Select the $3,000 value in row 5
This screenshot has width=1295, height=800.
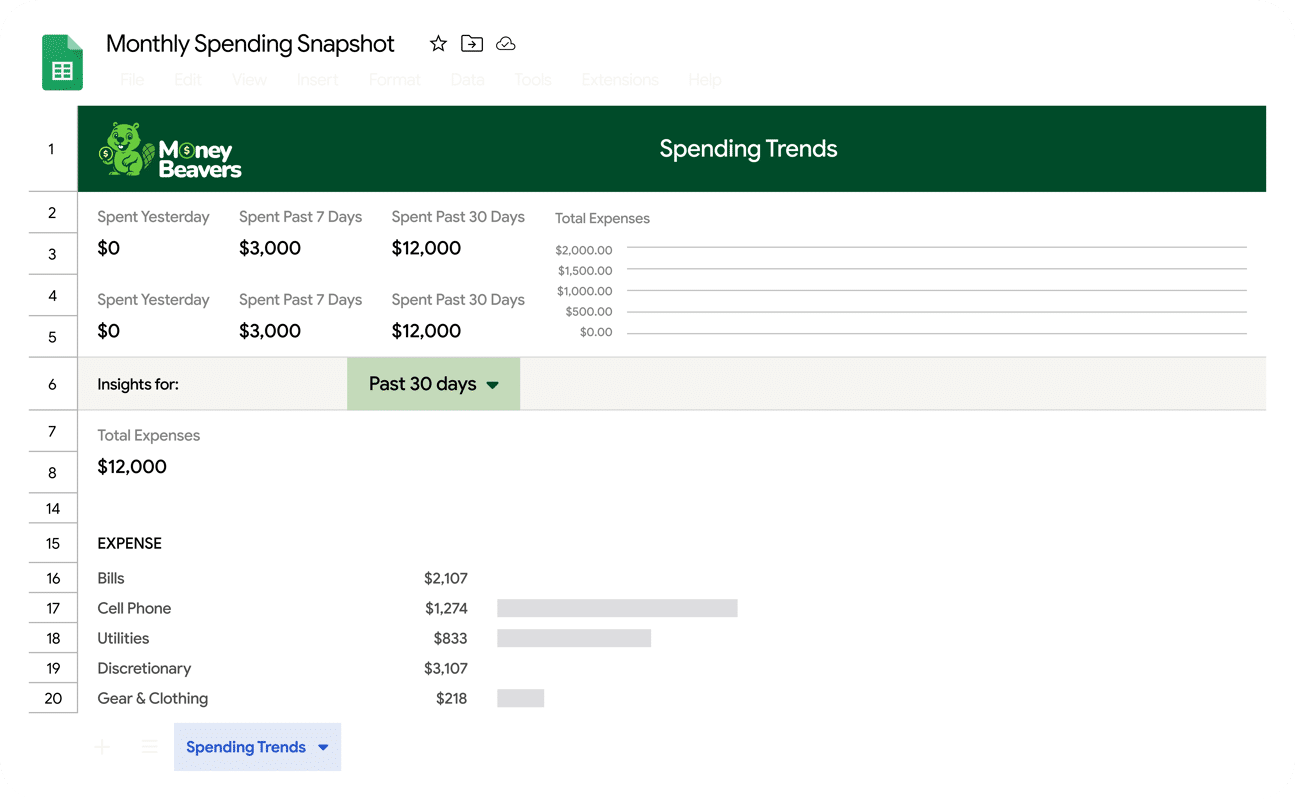pos(270,331)
